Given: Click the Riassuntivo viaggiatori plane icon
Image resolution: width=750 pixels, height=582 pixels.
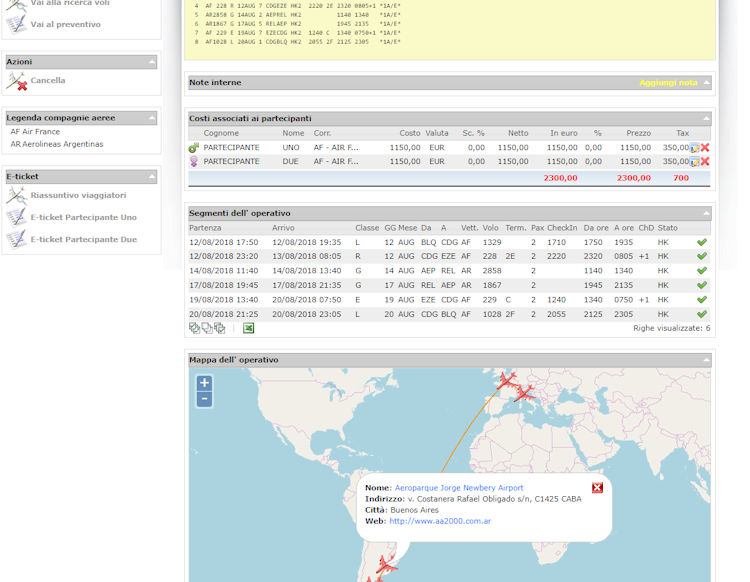Looking at the screenshot, I should pyautogui.click(x=17, y=195).
